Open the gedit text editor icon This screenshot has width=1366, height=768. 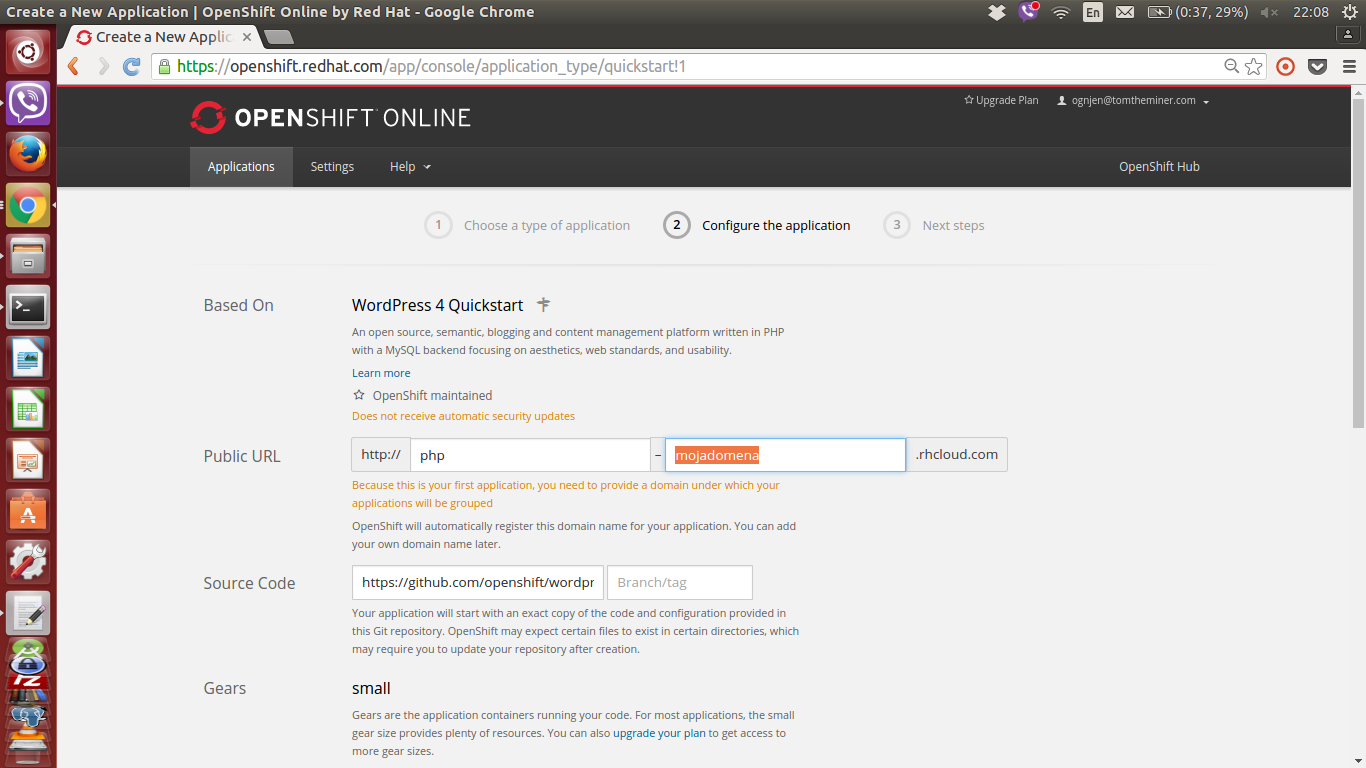coord(28,614)
